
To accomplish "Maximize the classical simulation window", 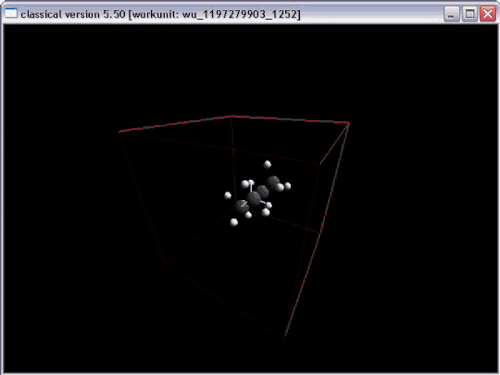I will point(470,14).
